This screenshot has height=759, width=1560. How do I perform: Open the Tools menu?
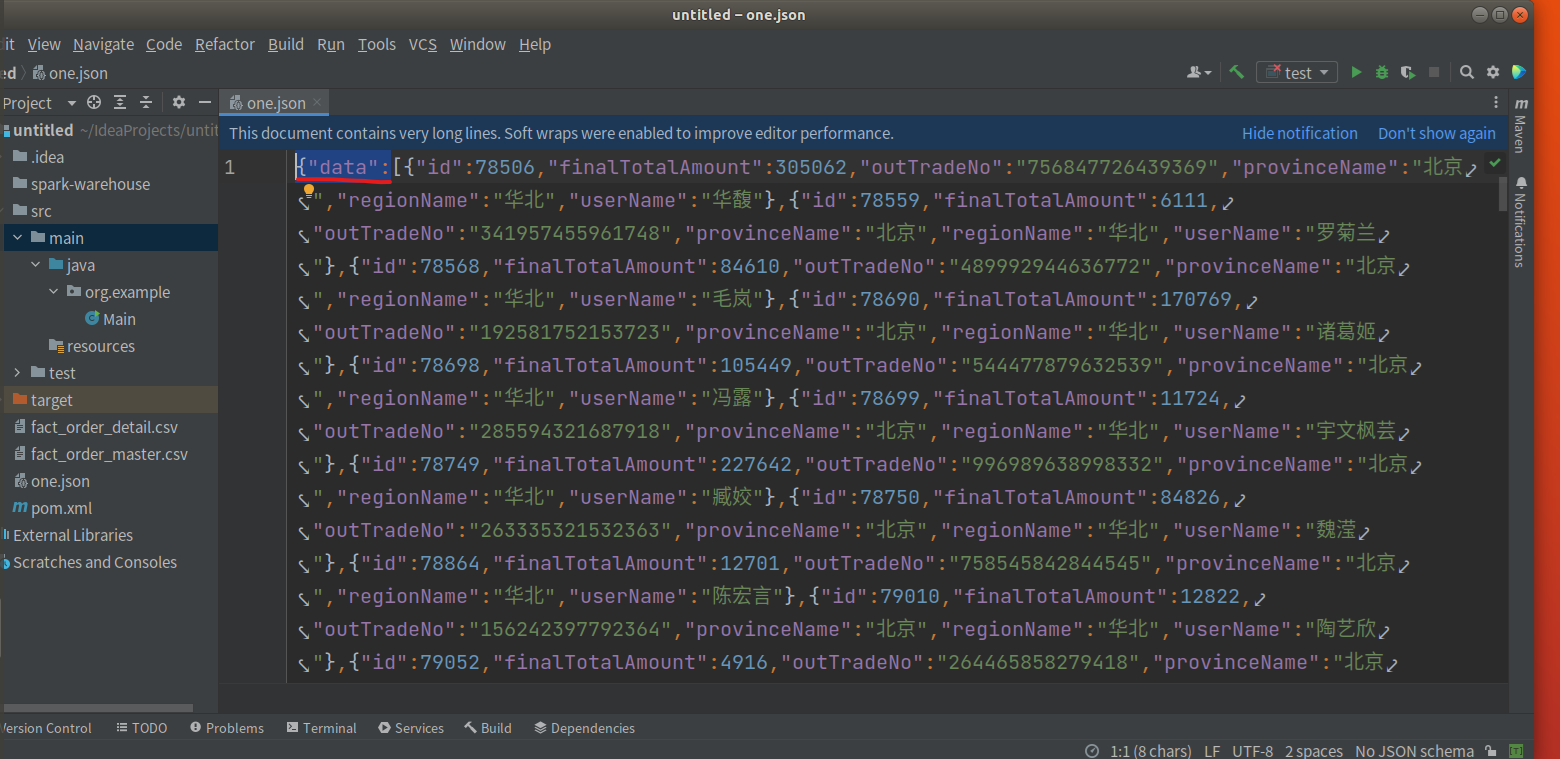coord(377,44)
